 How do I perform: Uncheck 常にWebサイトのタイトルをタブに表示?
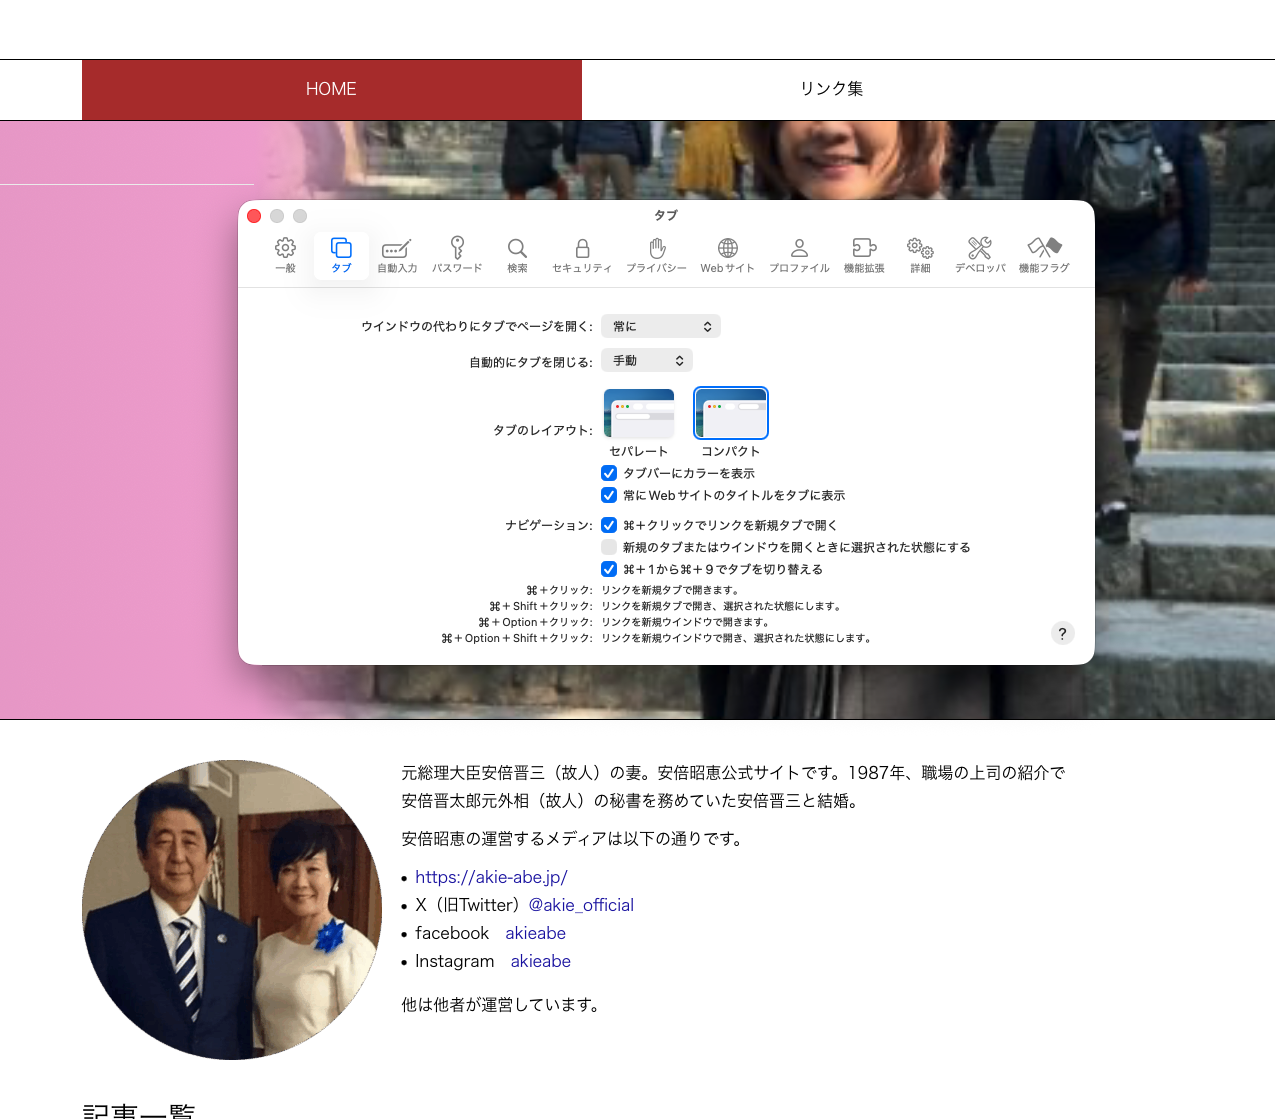[609, 495]
